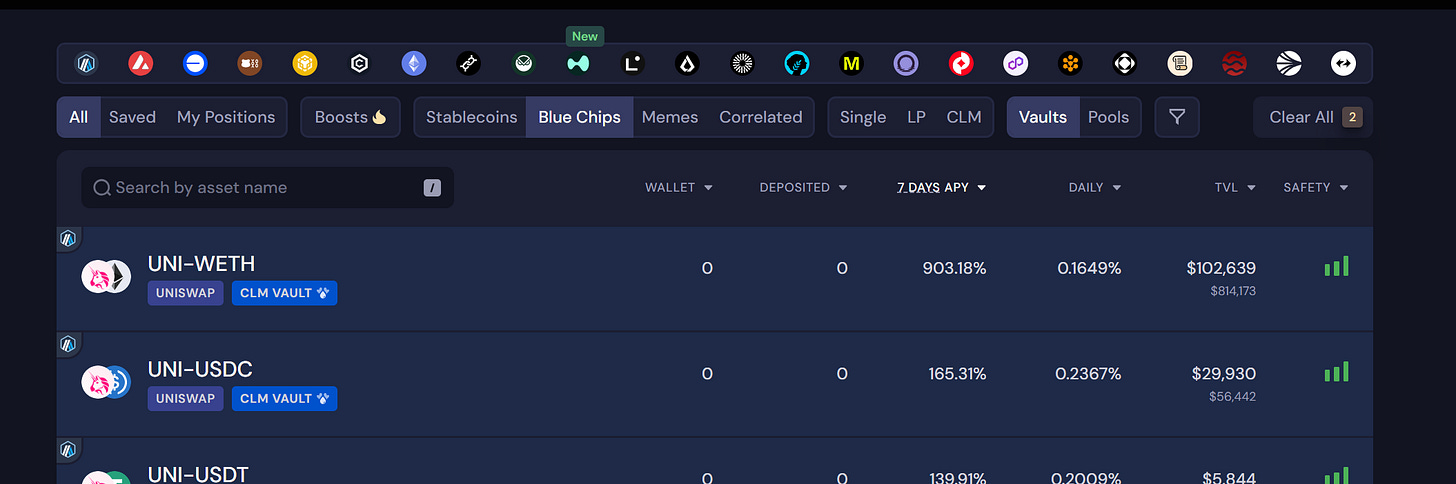1456x484 pixels.
Task: Toggle the LP vault type filter
Action: coord(916,117)
